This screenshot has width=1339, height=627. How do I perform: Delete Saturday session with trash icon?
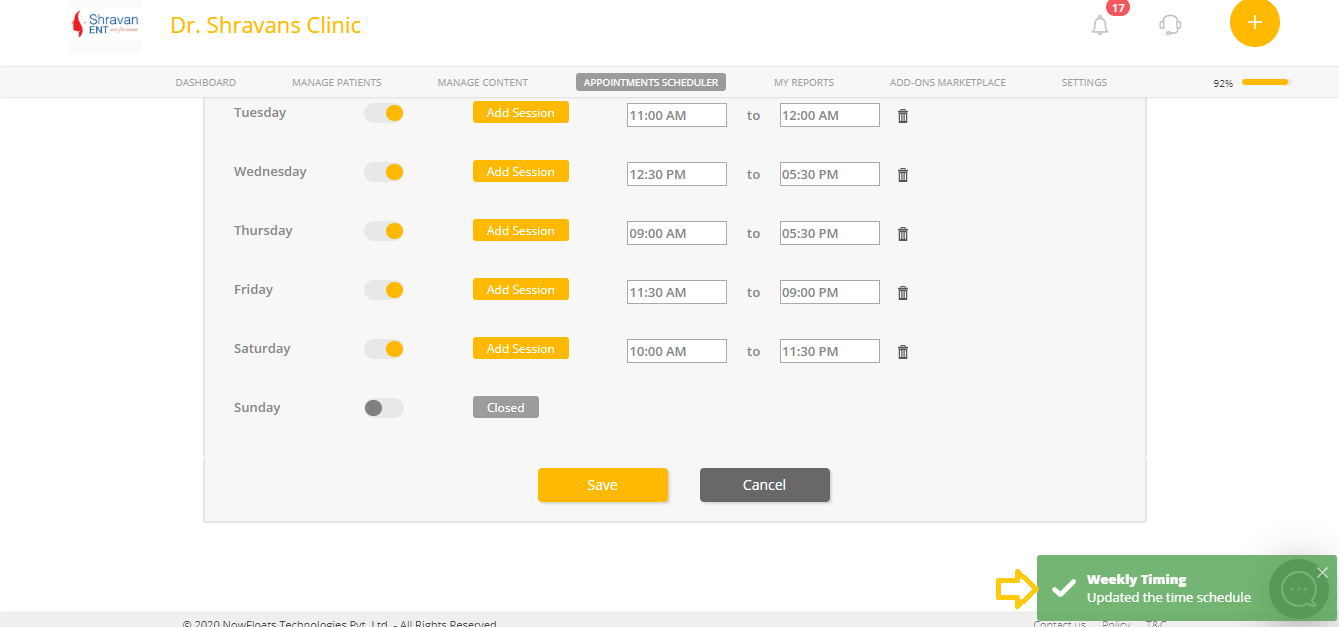coord(903,352)
